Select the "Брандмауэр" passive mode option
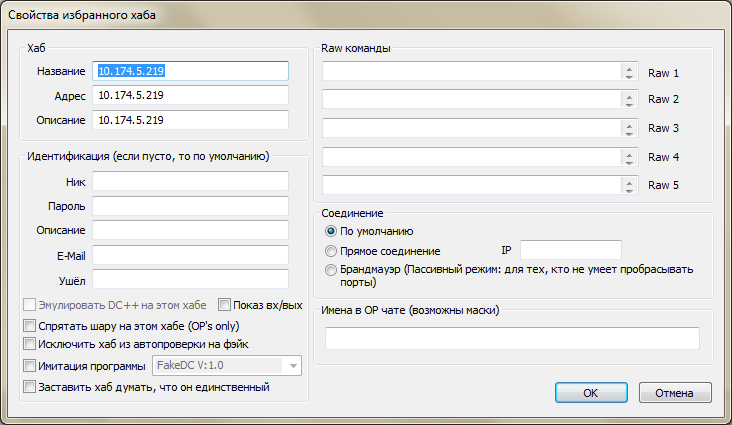 [x=331, y=270]
